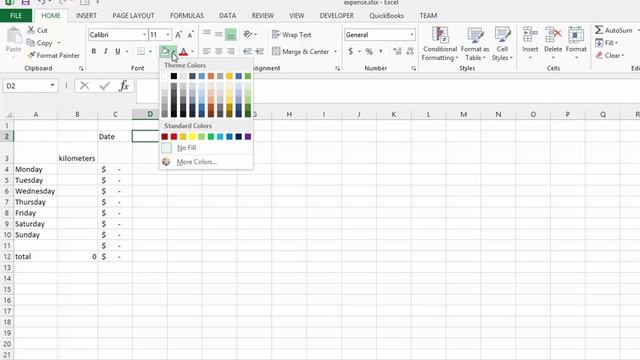Align text left
640x360 pixels.
(x=207, y=51)
